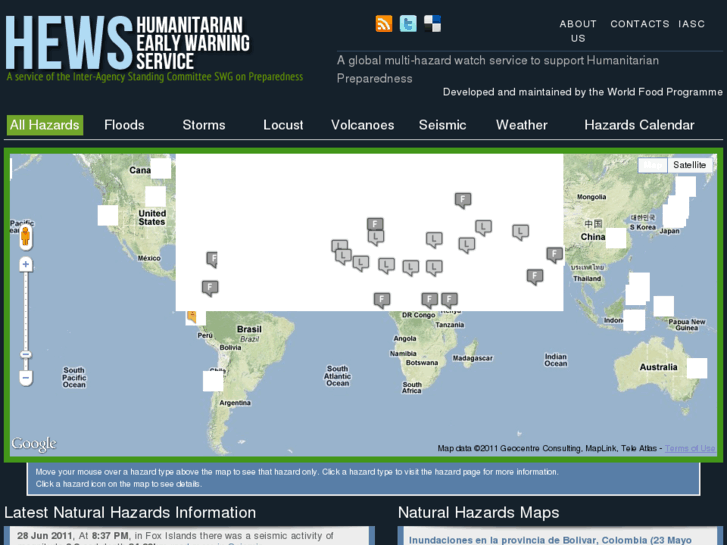Screen dimensions: 727x545
Task: Click the orange hazard marker near Perú
Action: coord(191,317)
